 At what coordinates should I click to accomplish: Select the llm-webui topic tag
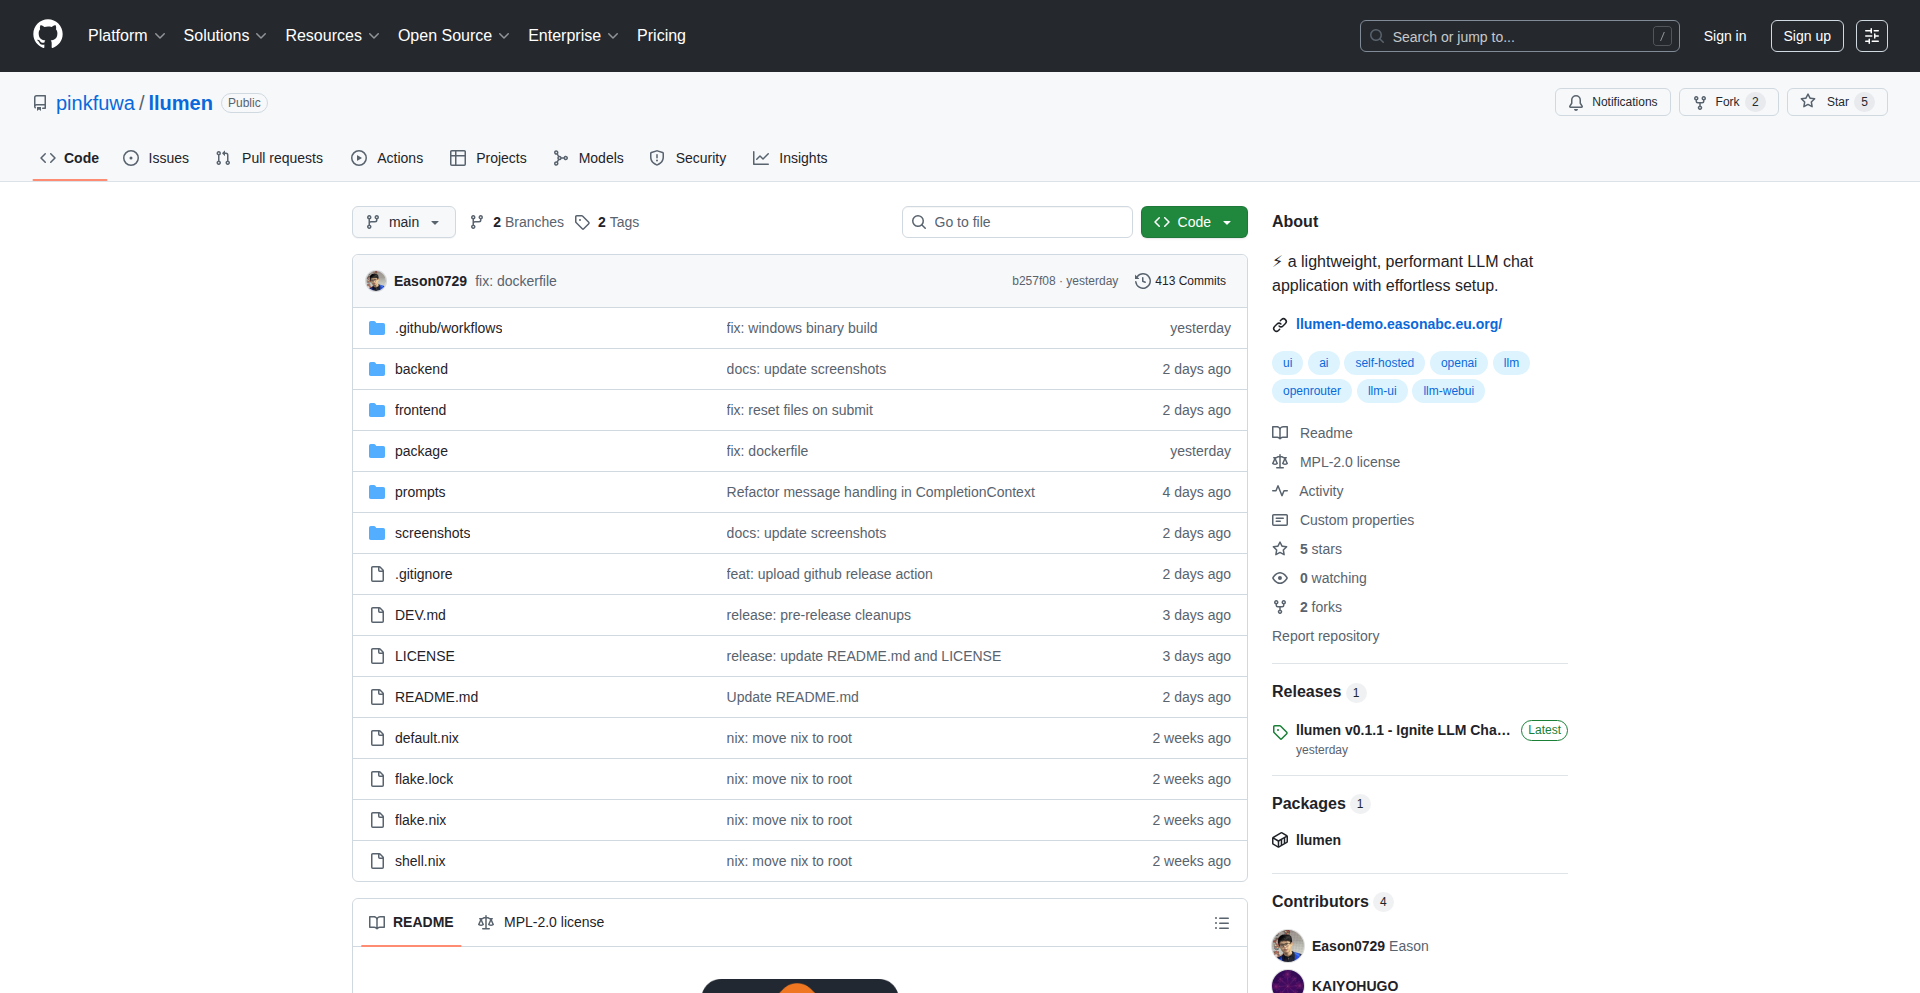point(1448,391)
